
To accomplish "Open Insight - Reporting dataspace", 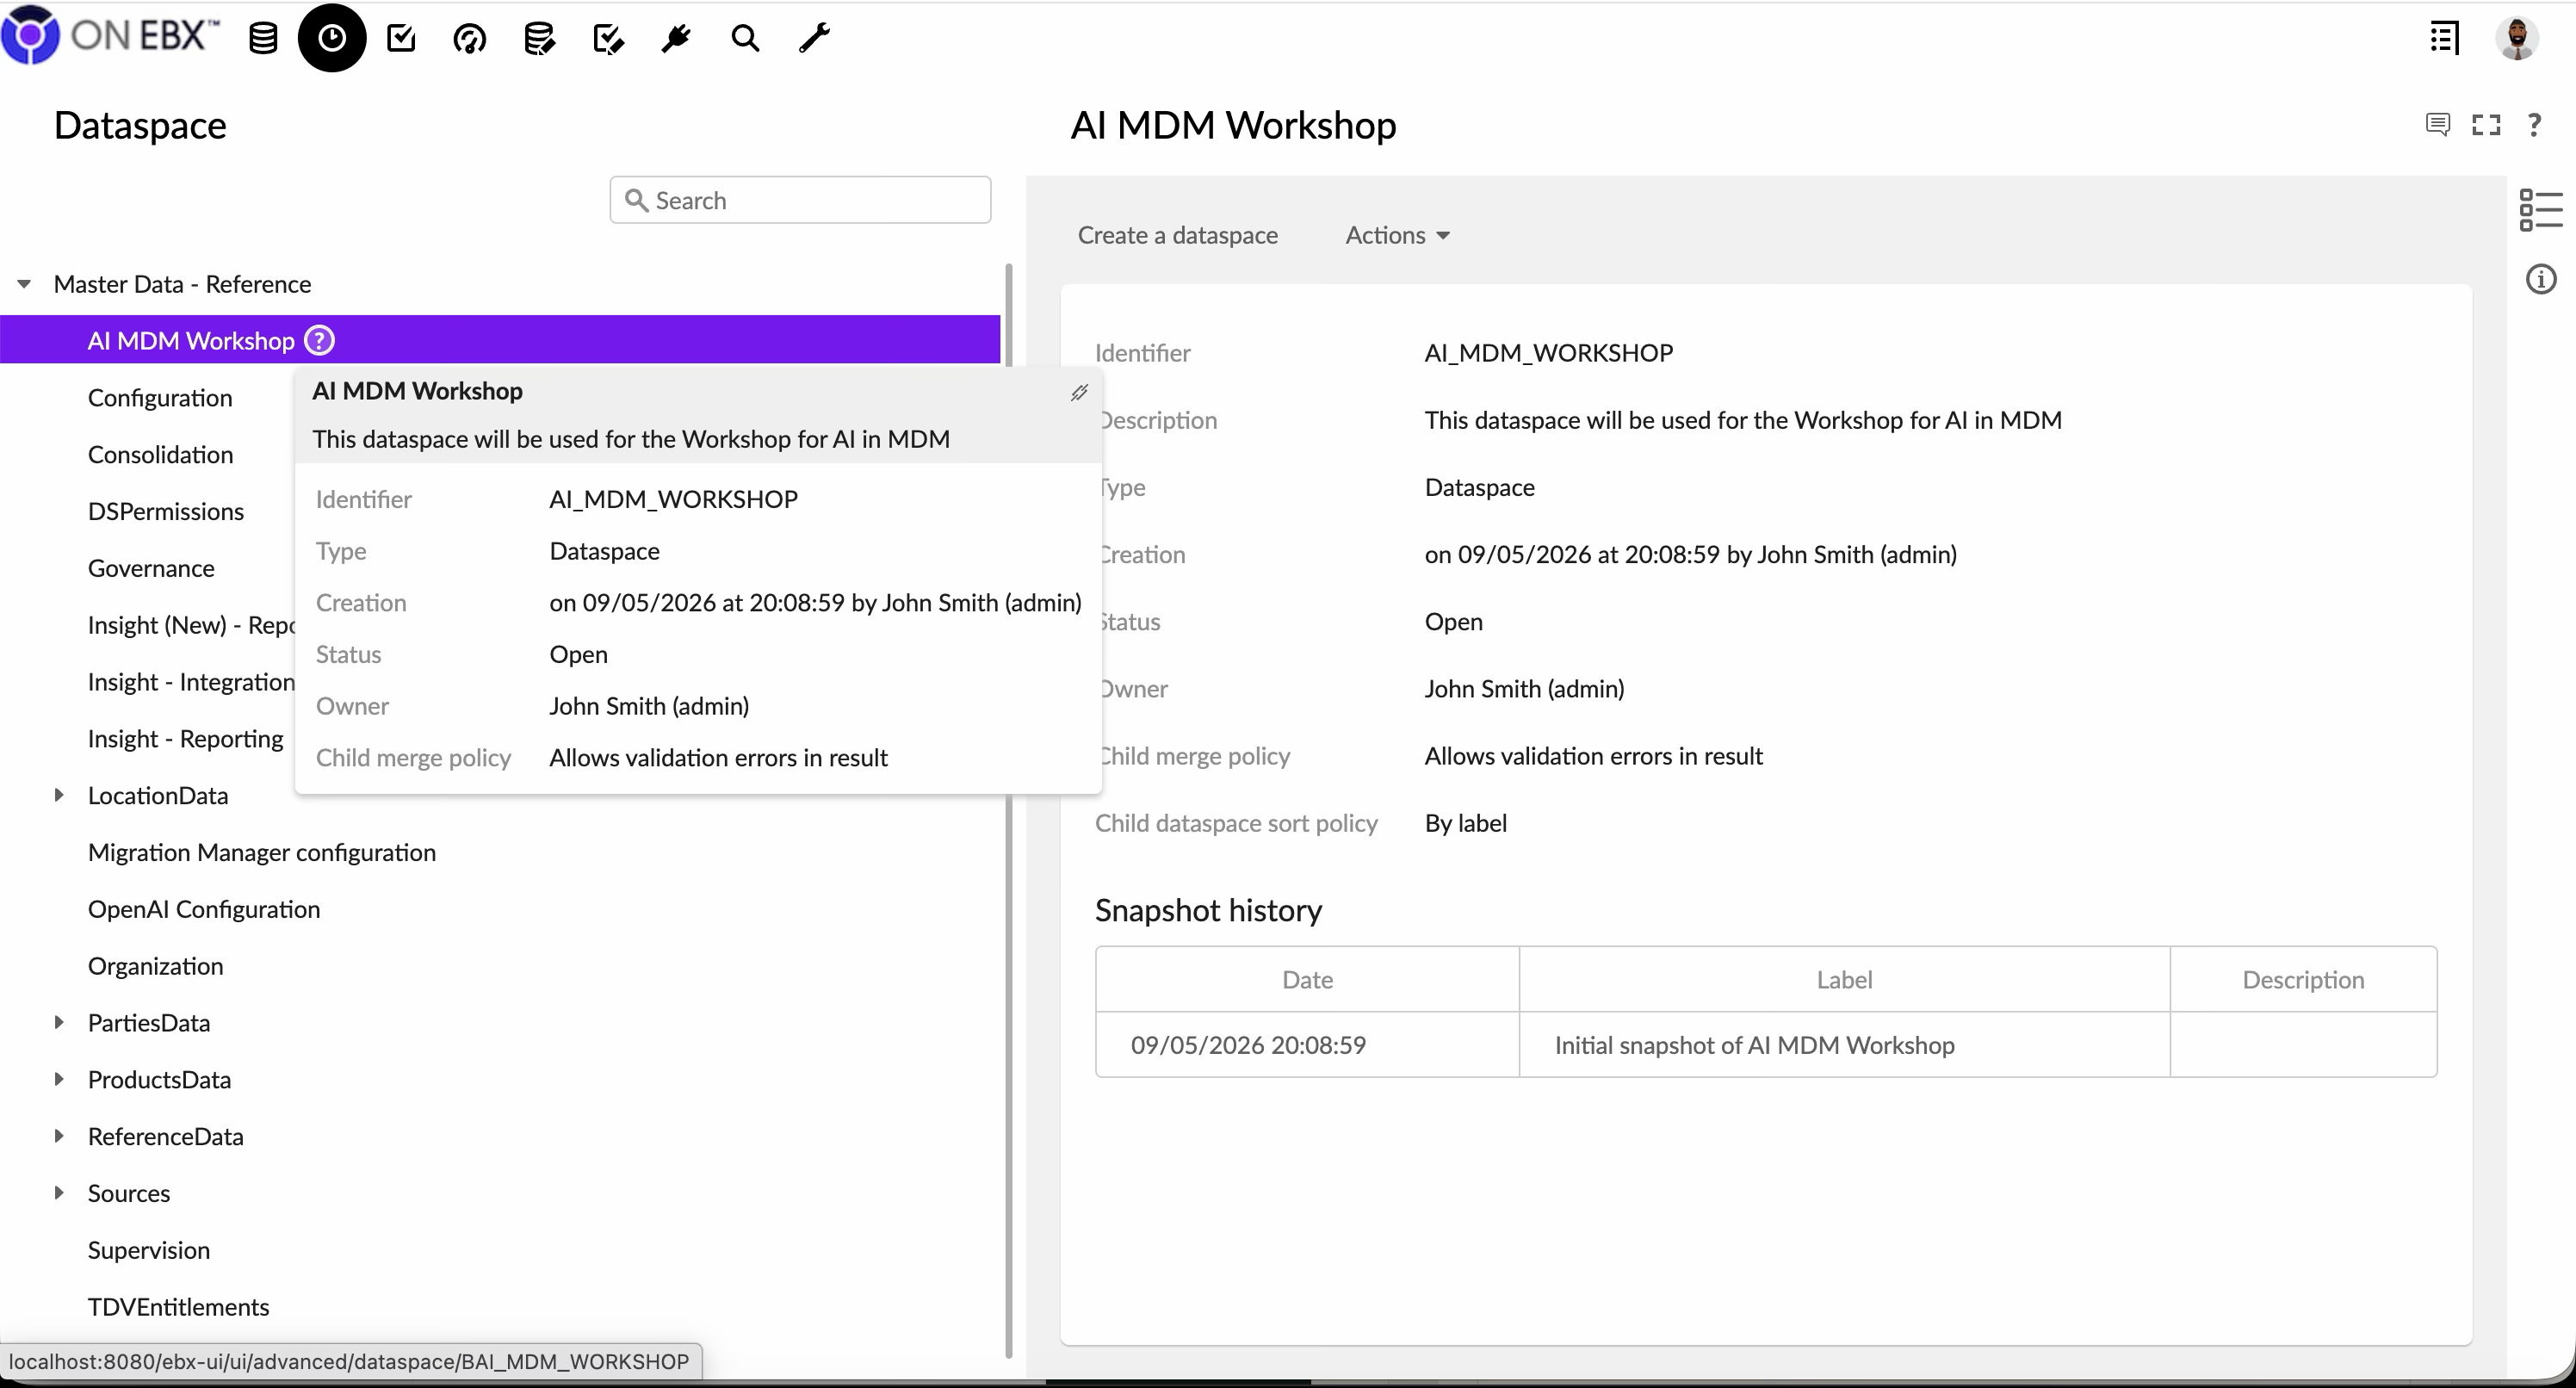I will coord(185,739).
